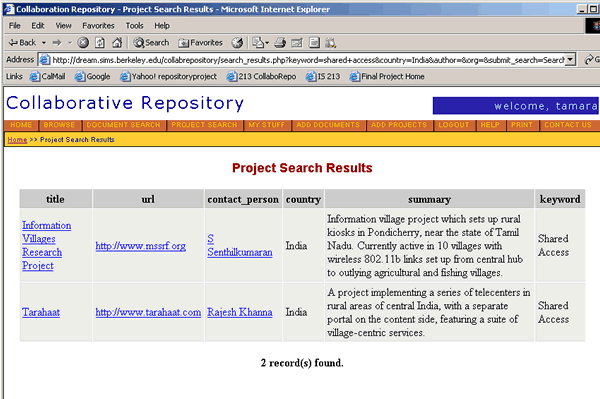The width and height of the screenshot is (600, 399).
Task: Click the Mail toolbar icon
Action: pos(260,42)
